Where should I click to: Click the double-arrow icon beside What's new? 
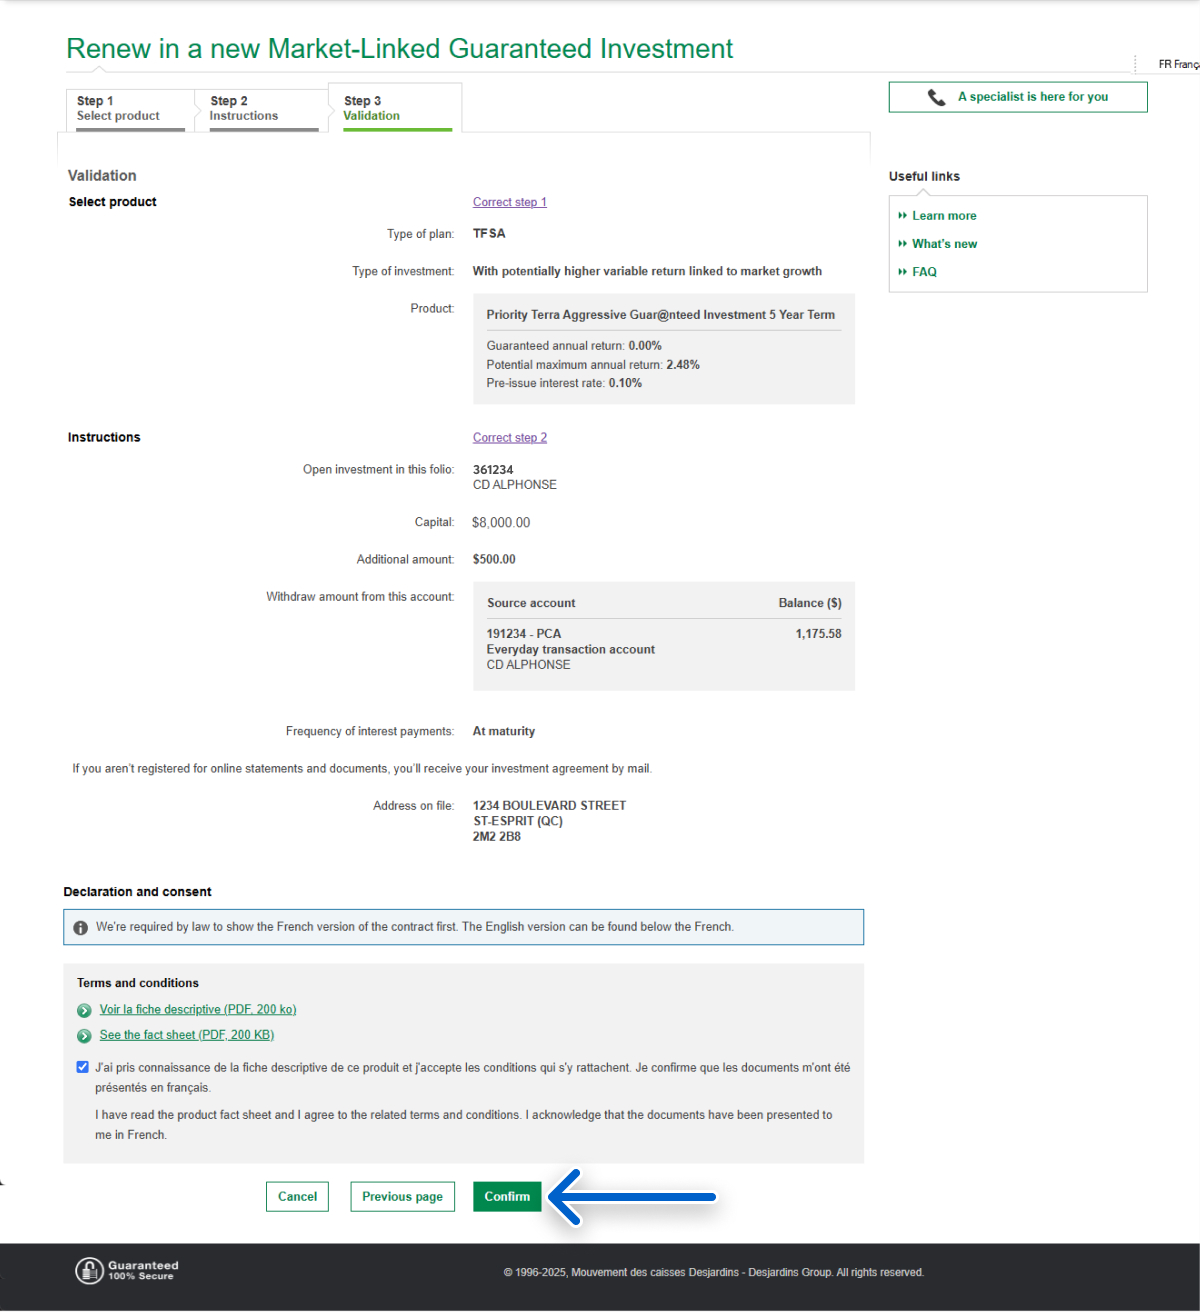[902, 244]
